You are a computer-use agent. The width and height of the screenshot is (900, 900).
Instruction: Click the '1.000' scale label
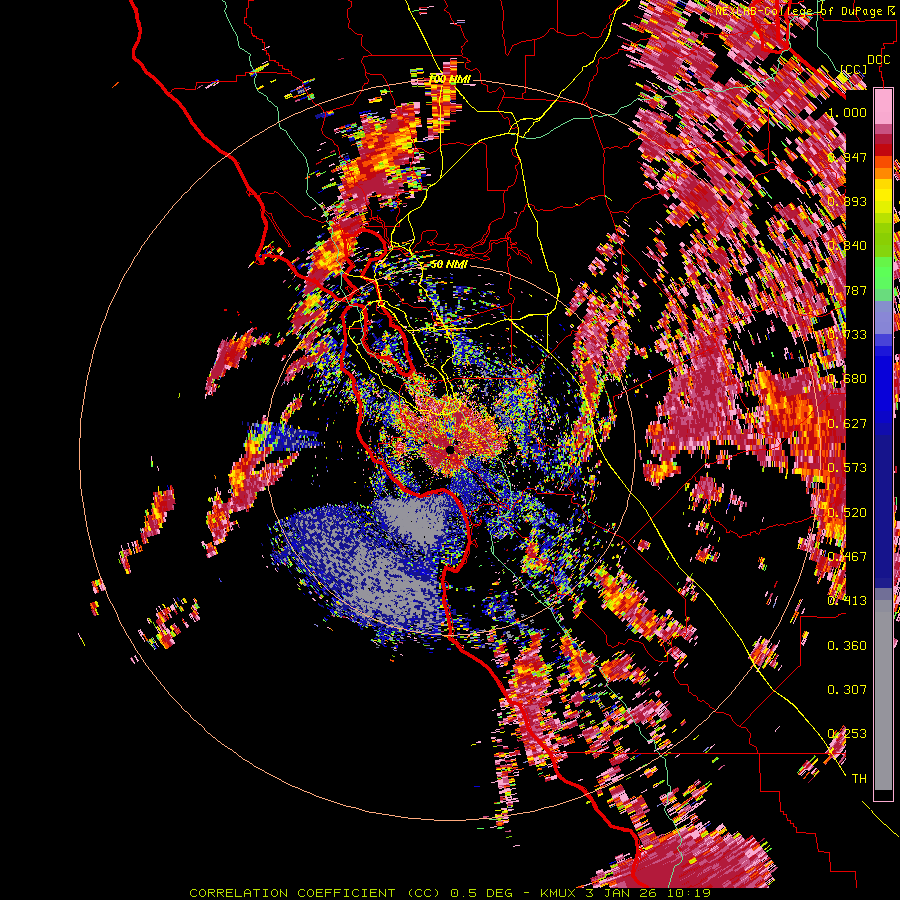pyautogui.click(x=847, y=112)
